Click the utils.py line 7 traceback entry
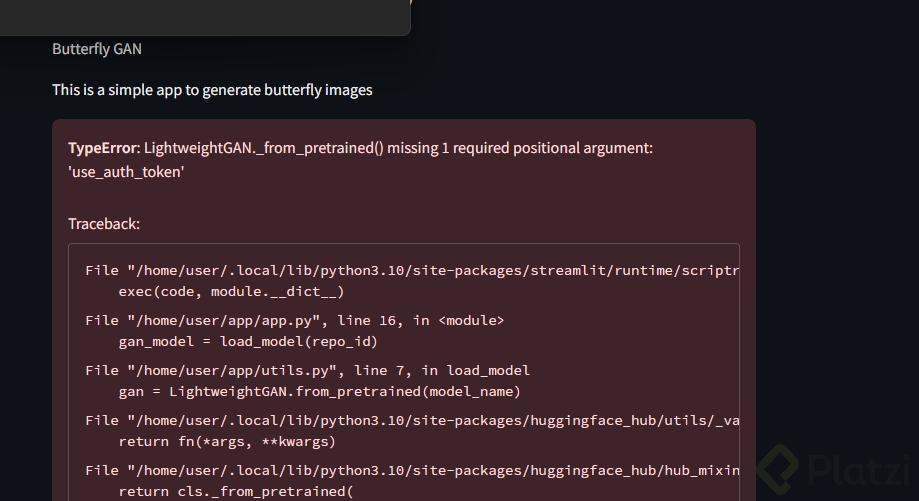The height and width of the screenshot is (501, 919). pos(308,370)
